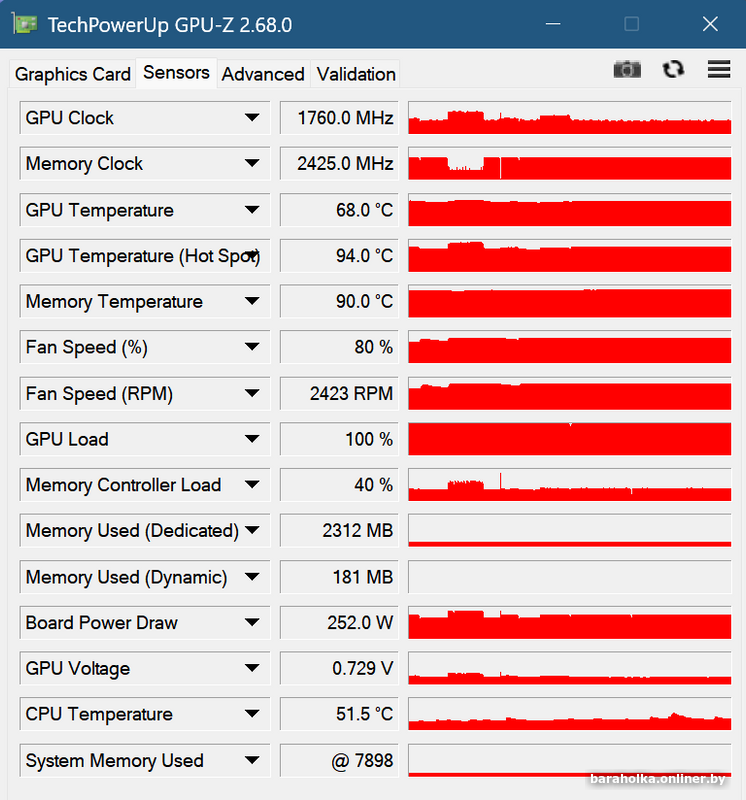This screenshot has height=800, width=746.
Task: Expand the GPU Temperature dropdown
Action: coord(252,210)
